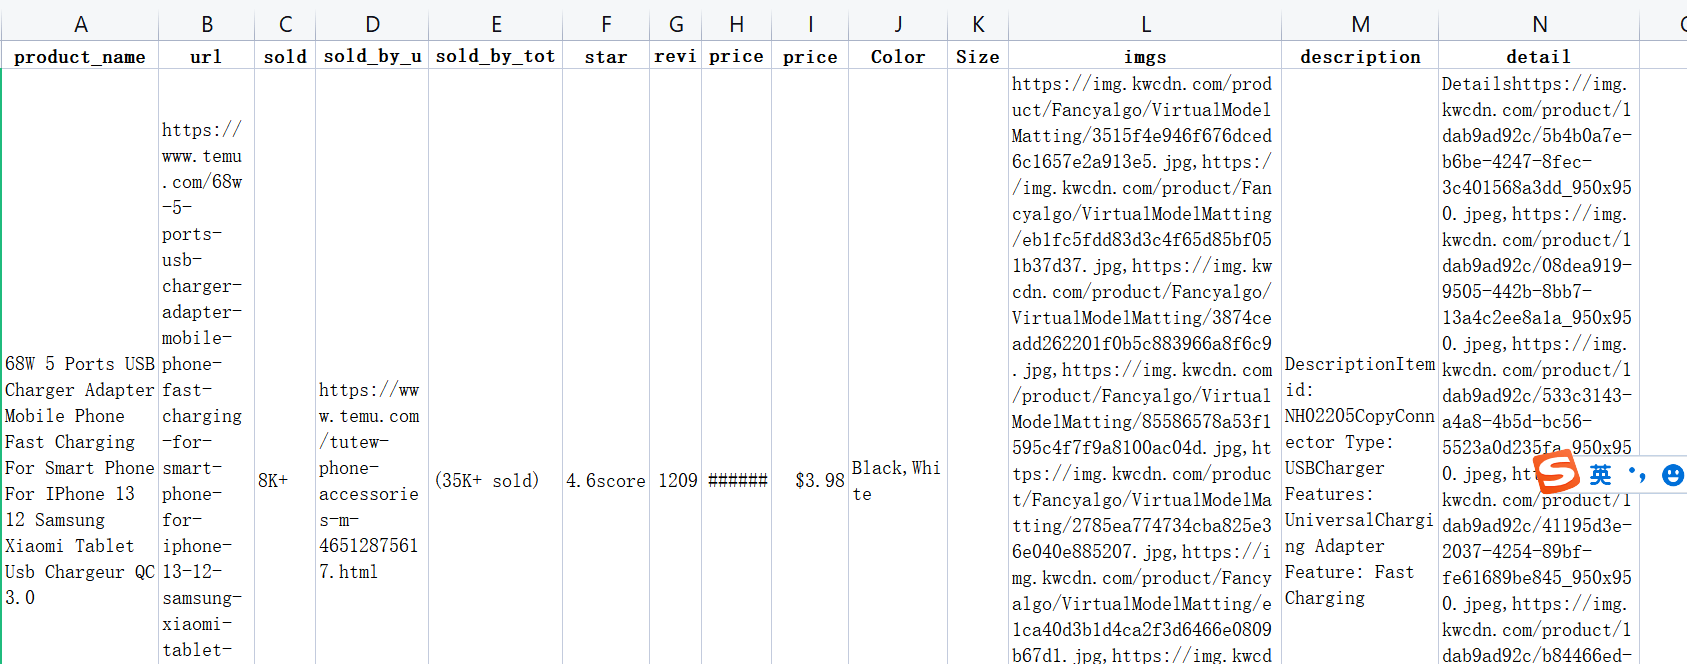Select column A header

80,24
